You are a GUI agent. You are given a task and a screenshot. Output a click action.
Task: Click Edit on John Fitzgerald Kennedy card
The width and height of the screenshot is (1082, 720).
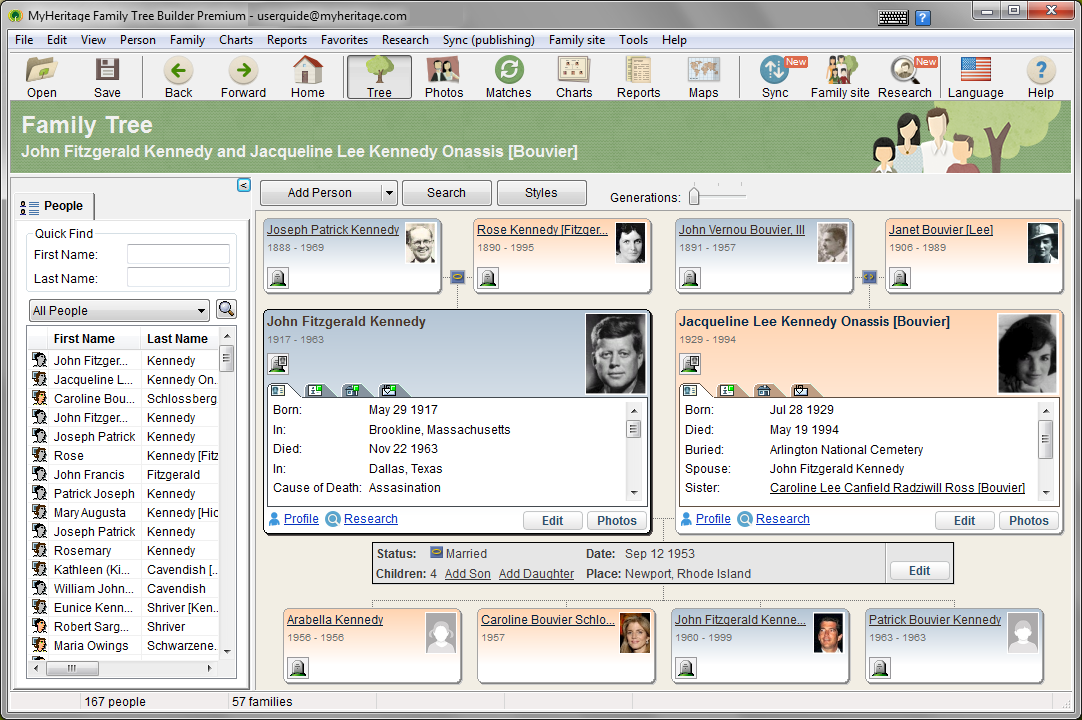click(x=553, y=520)
